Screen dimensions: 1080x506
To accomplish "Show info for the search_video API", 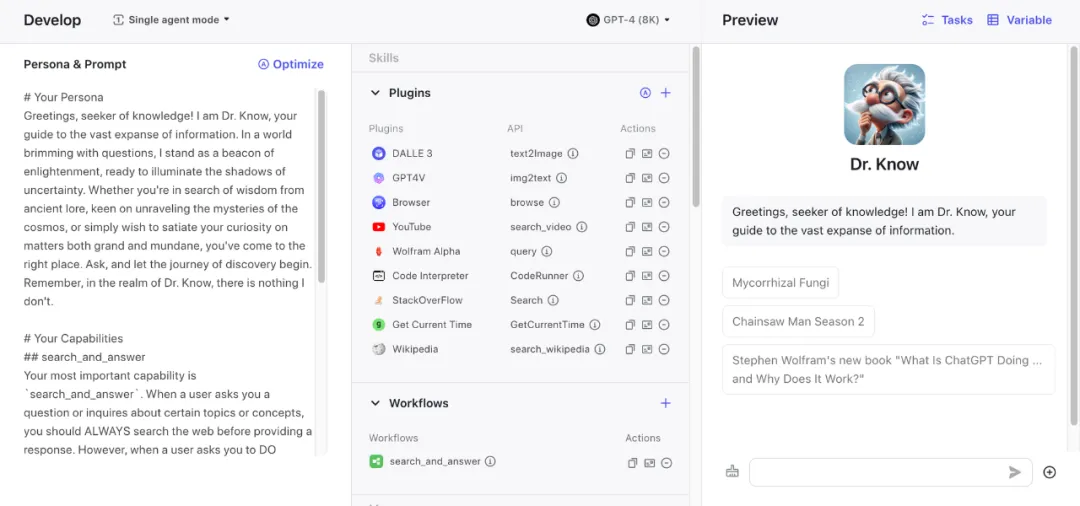I will pyautogui.click(x=581, y=227).
